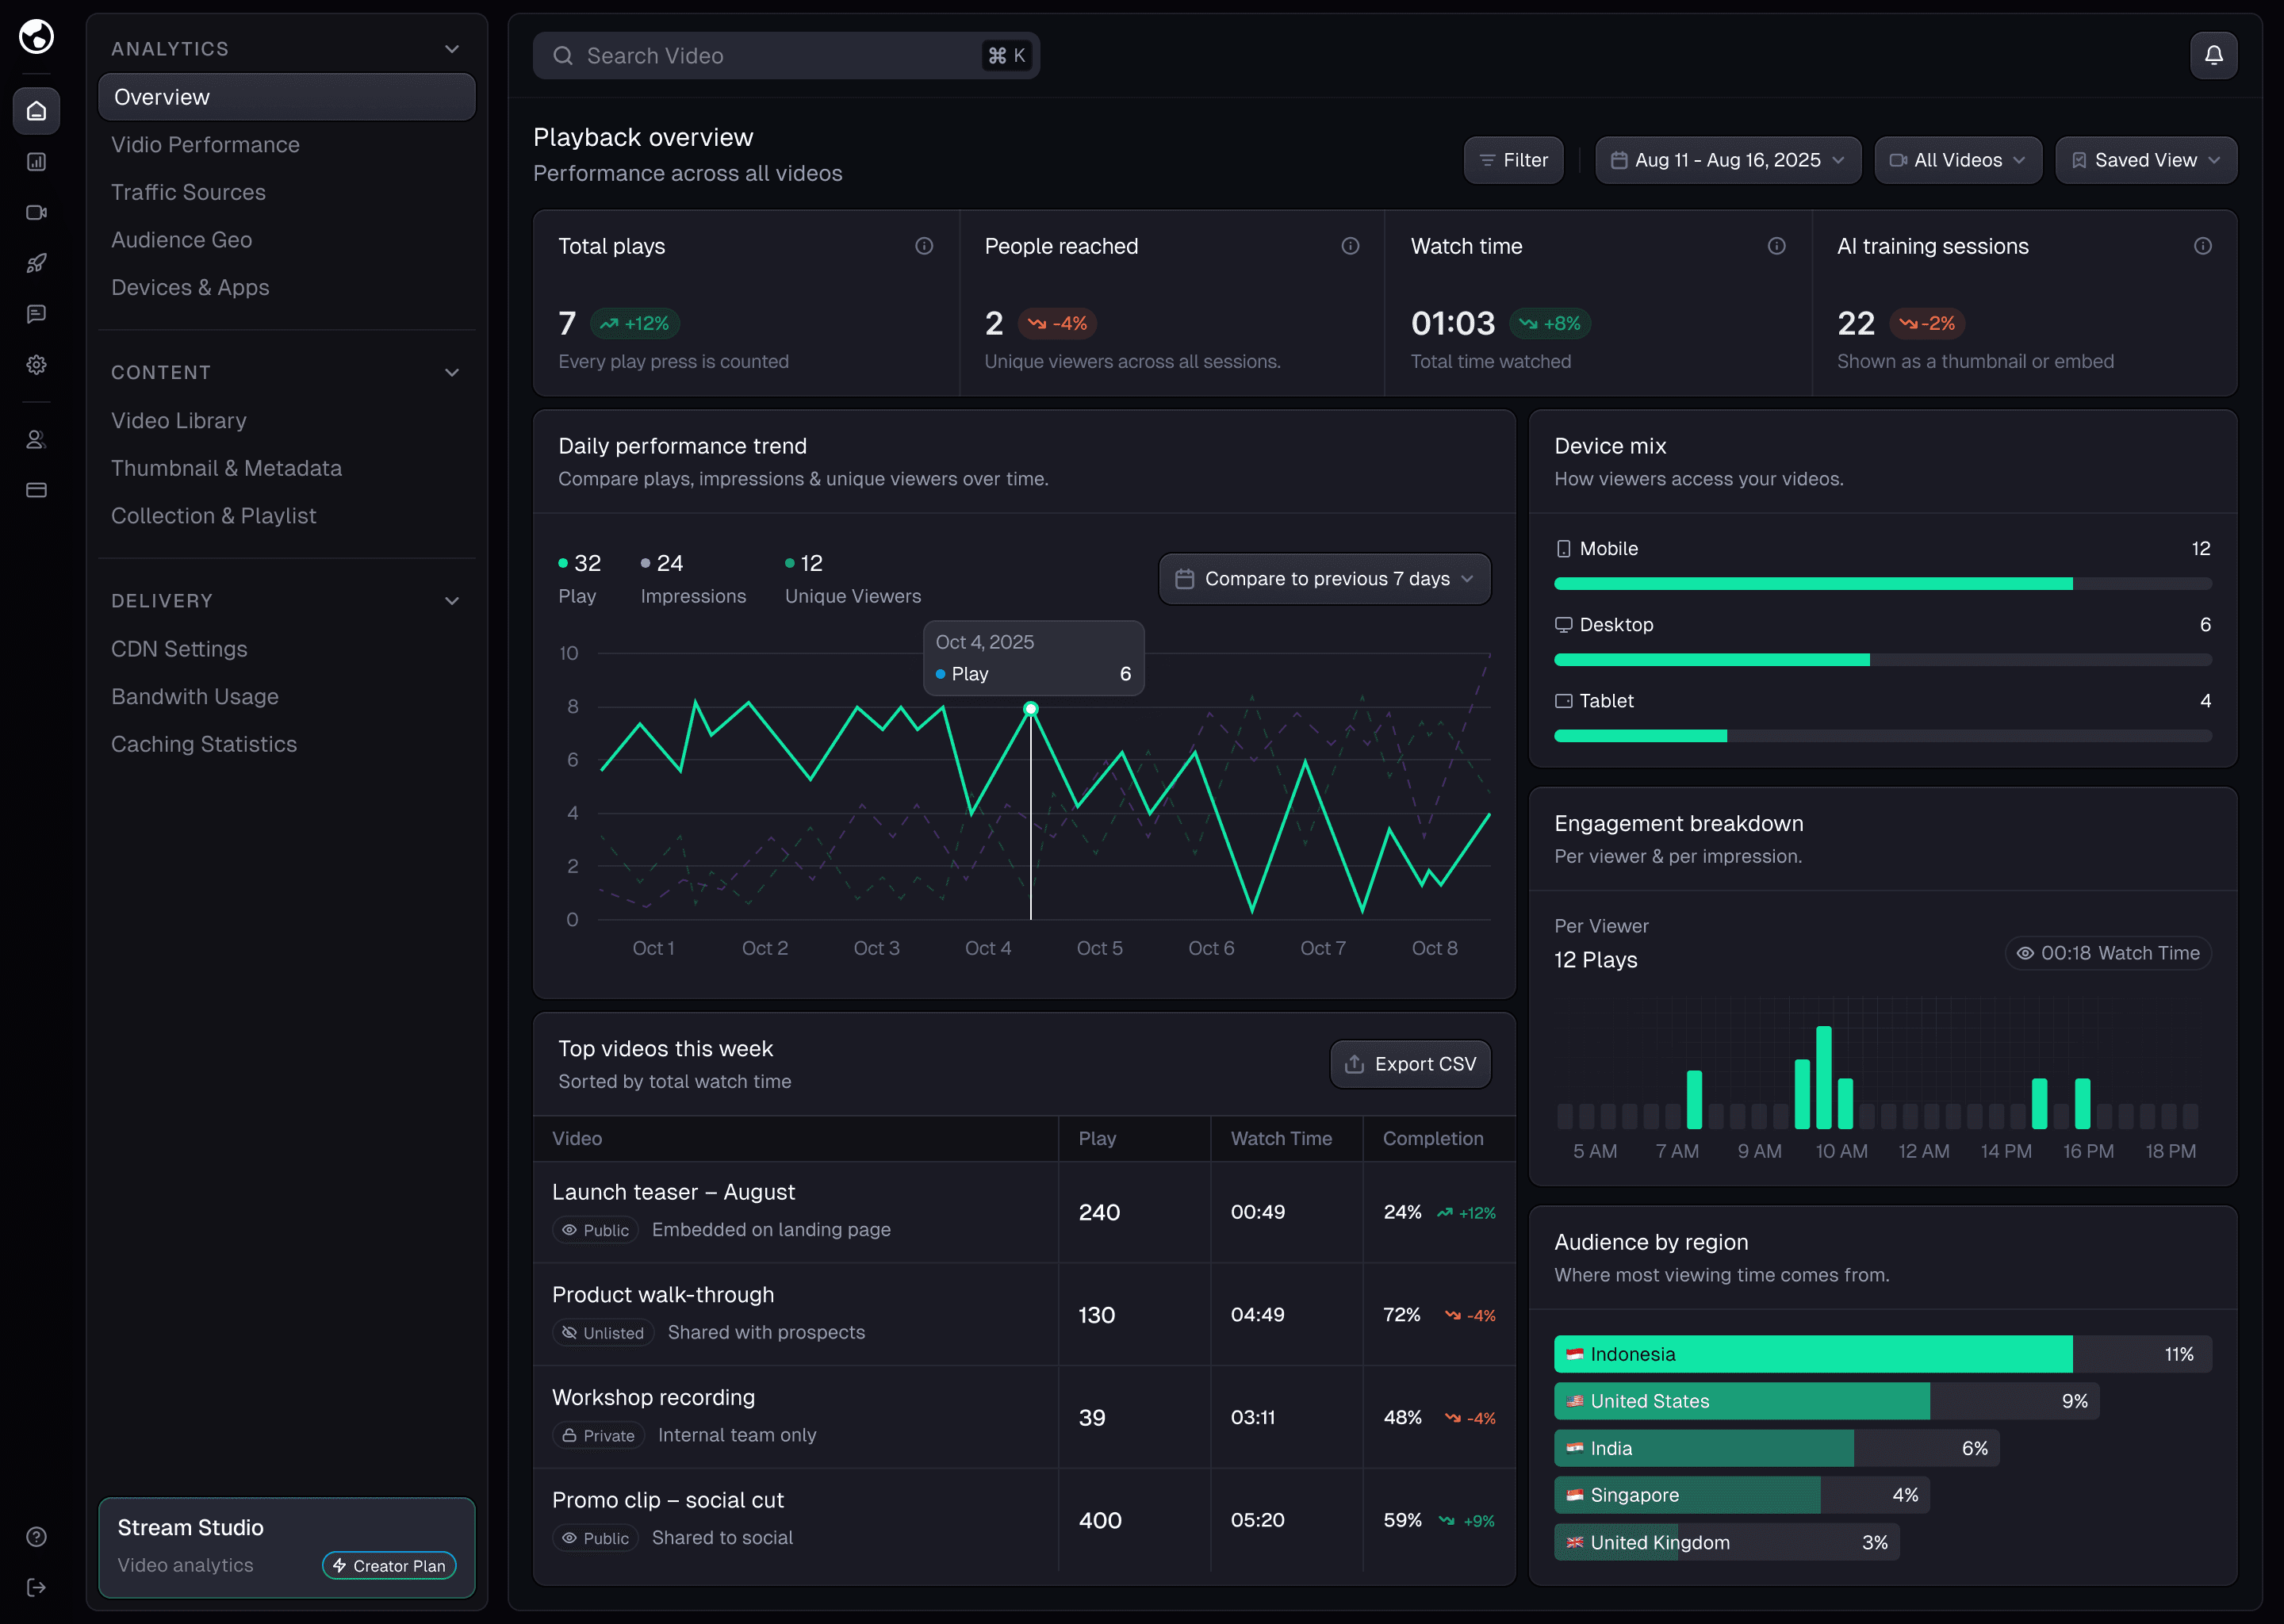The image size is (2284, 1624).
Task: Click the video camera icon in left rail
Action: click(36, 212)
